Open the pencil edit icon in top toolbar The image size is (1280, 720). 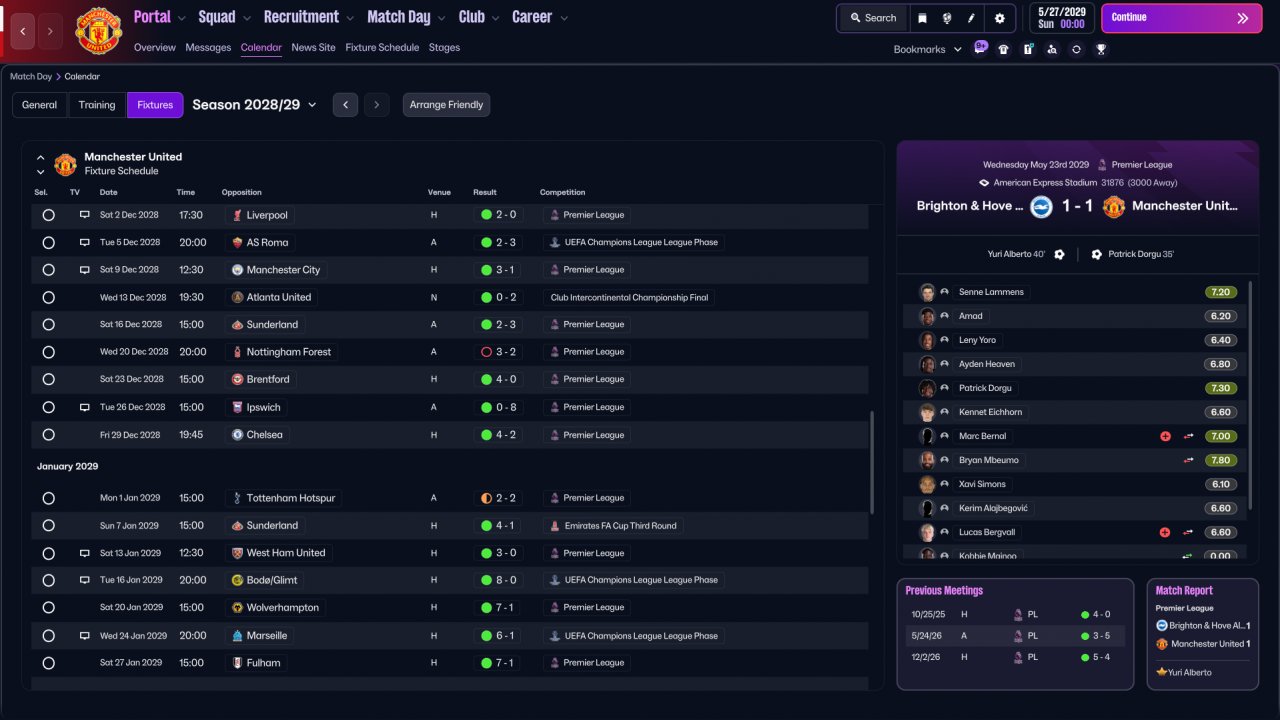click(x=972, y=18)
